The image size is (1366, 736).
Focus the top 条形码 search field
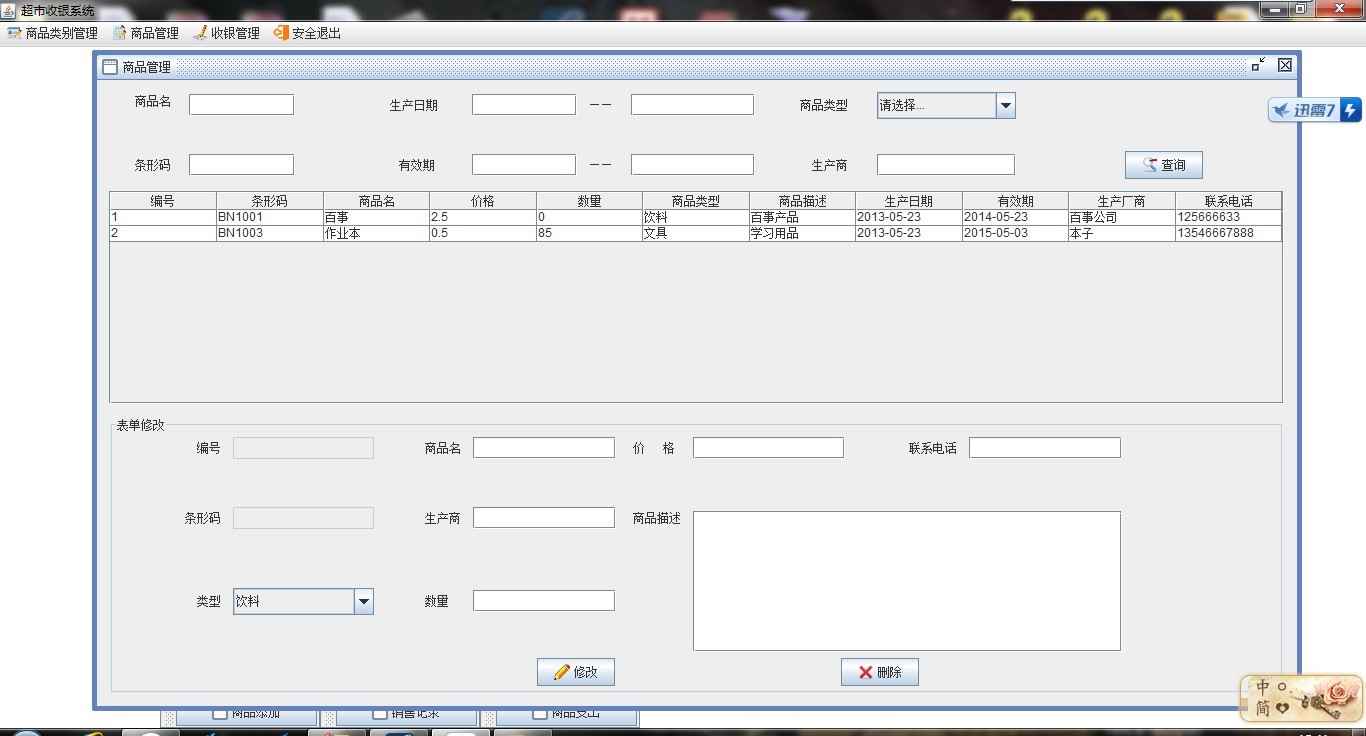pos(241,164)
